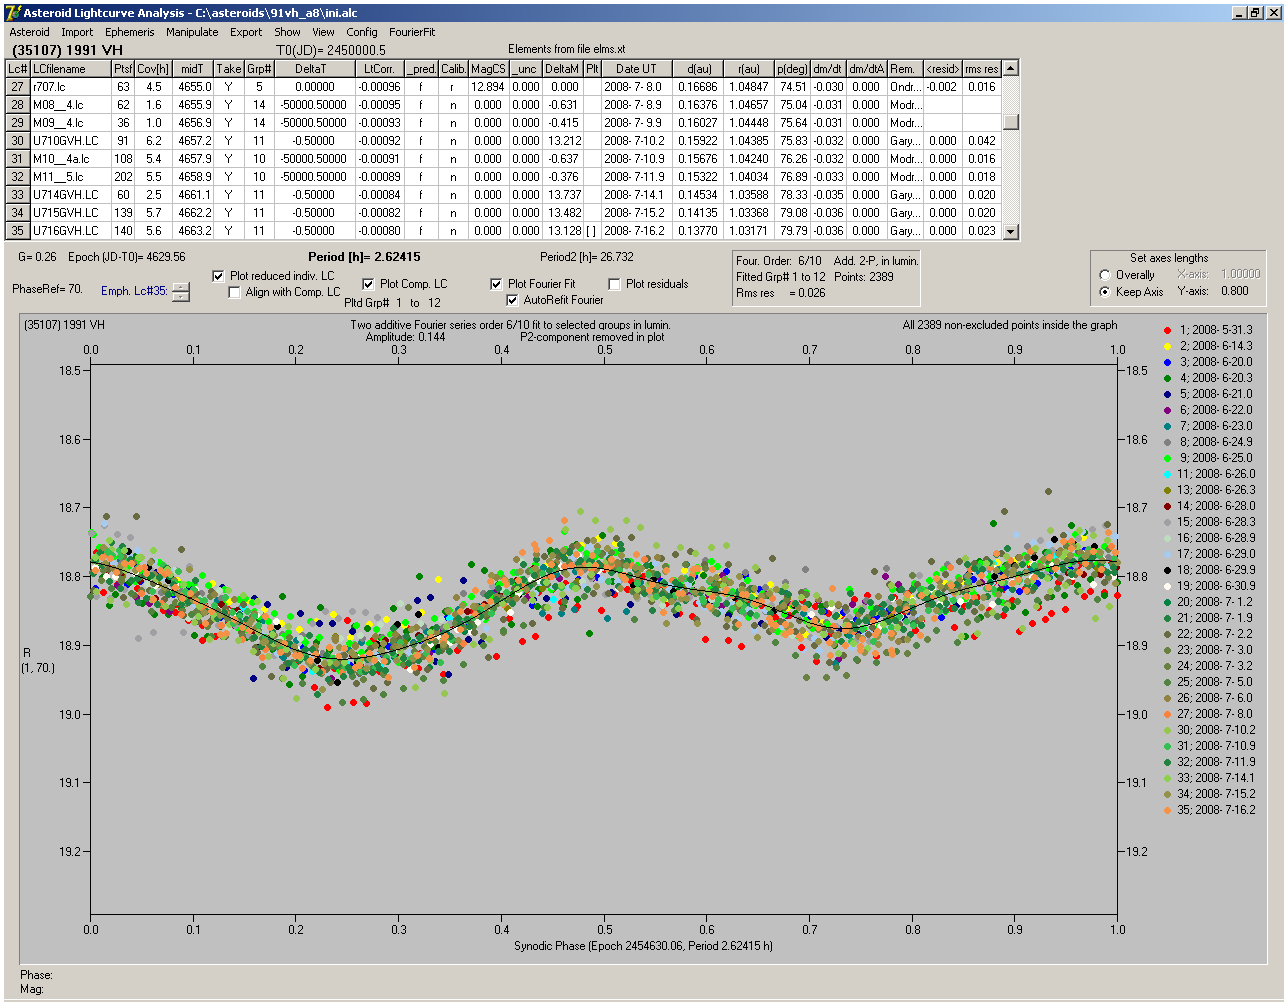
Task: Click the r707.lc filename cell
Action: (69, 87)
